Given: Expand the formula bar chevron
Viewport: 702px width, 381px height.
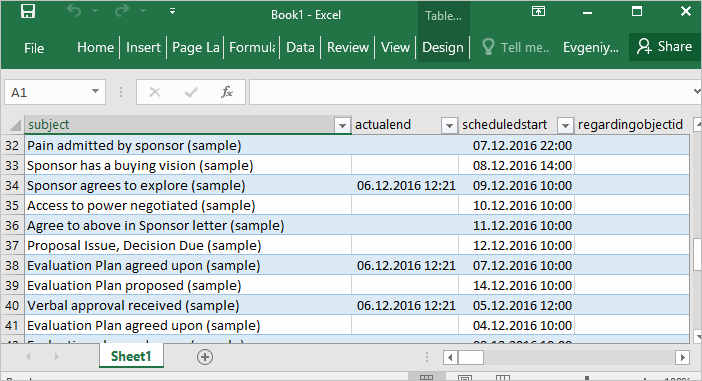Looking at the screenshot, I should tap(696, 91).
